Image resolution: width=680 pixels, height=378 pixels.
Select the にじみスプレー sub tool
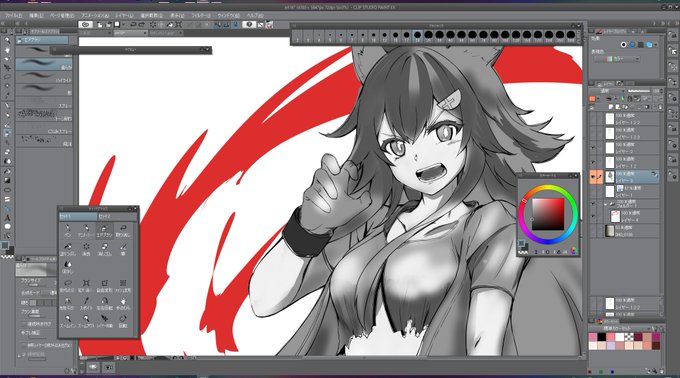pyautogui.click(x=44, y=128)
